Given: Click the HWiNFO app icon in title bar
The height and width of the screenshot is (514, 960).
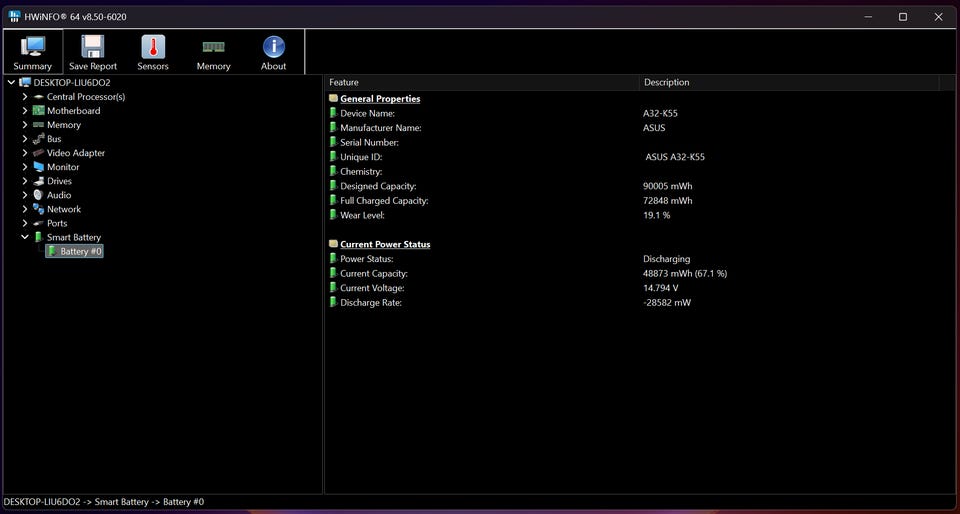Looking at the screenshot, I should click(x=15, y=17).
